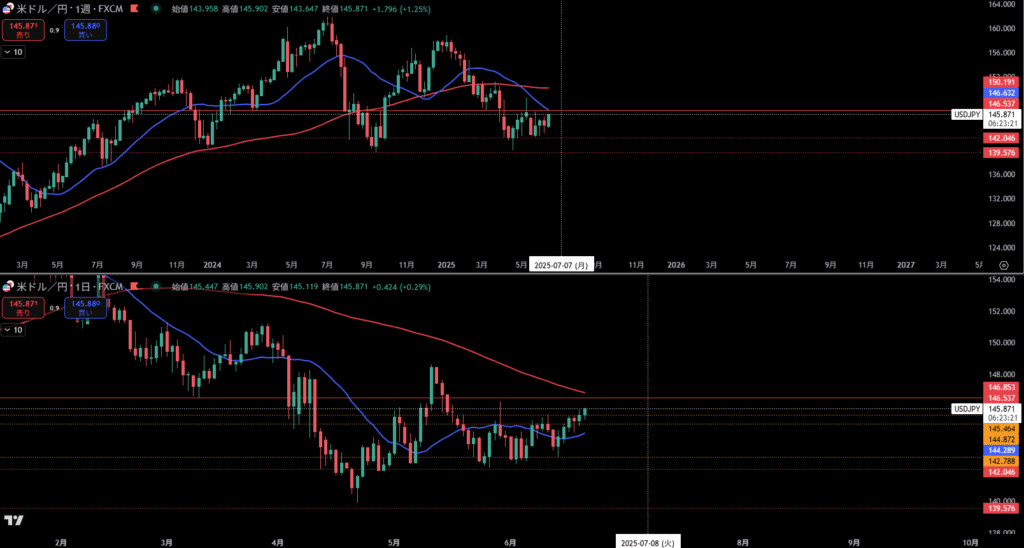Click red flag marker on weekly chart title

[x=136, y=9]
